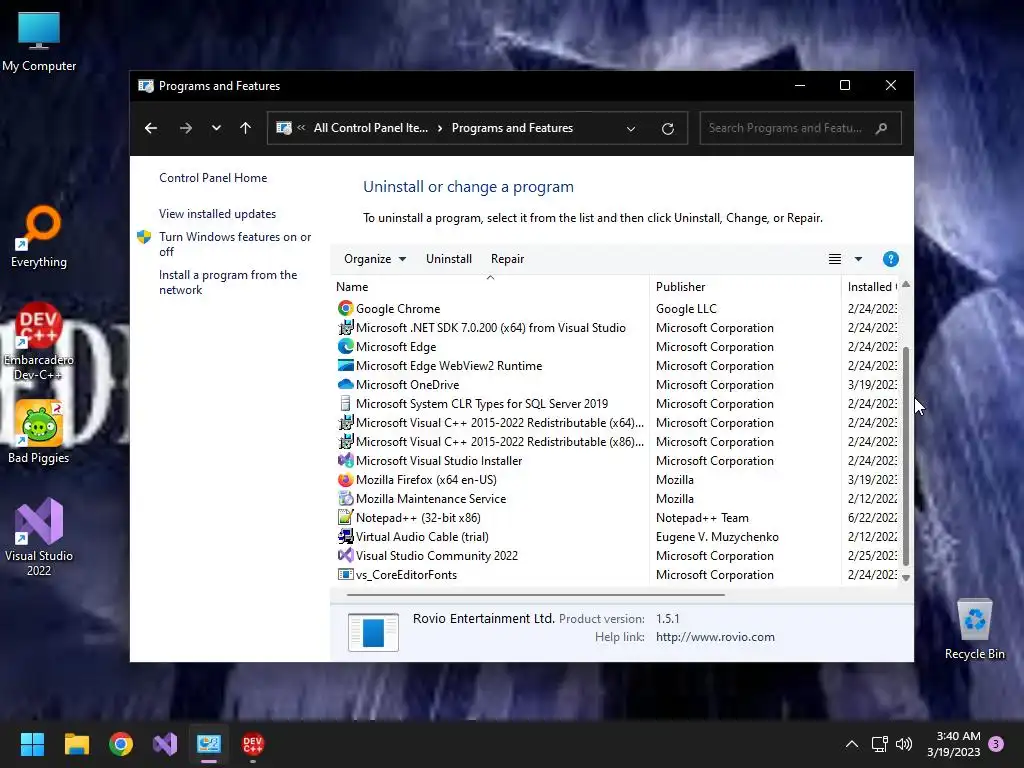Select the Microsoft .NET SDK 7.0.200 icon
Viewport: 1024px width, 768px height.
point(345,327)
